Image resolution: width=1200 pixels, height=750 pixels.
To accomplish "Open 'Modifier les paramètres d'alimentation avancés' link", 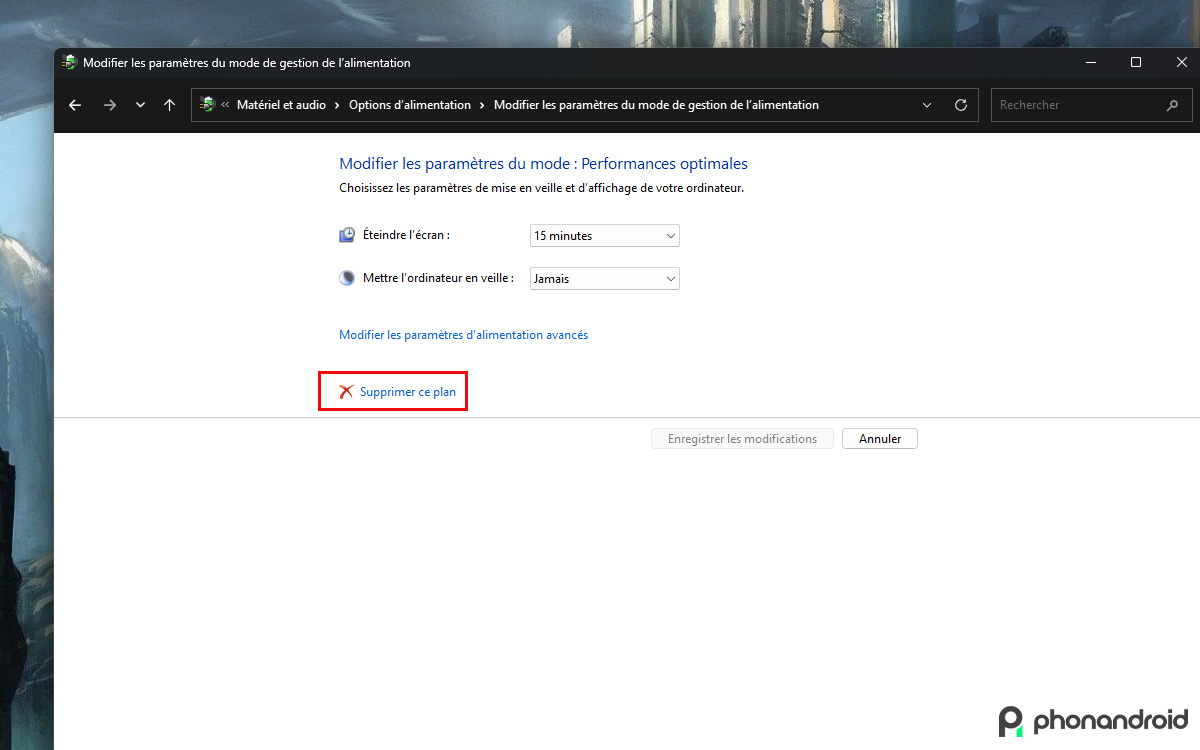I will click(462, 335).
